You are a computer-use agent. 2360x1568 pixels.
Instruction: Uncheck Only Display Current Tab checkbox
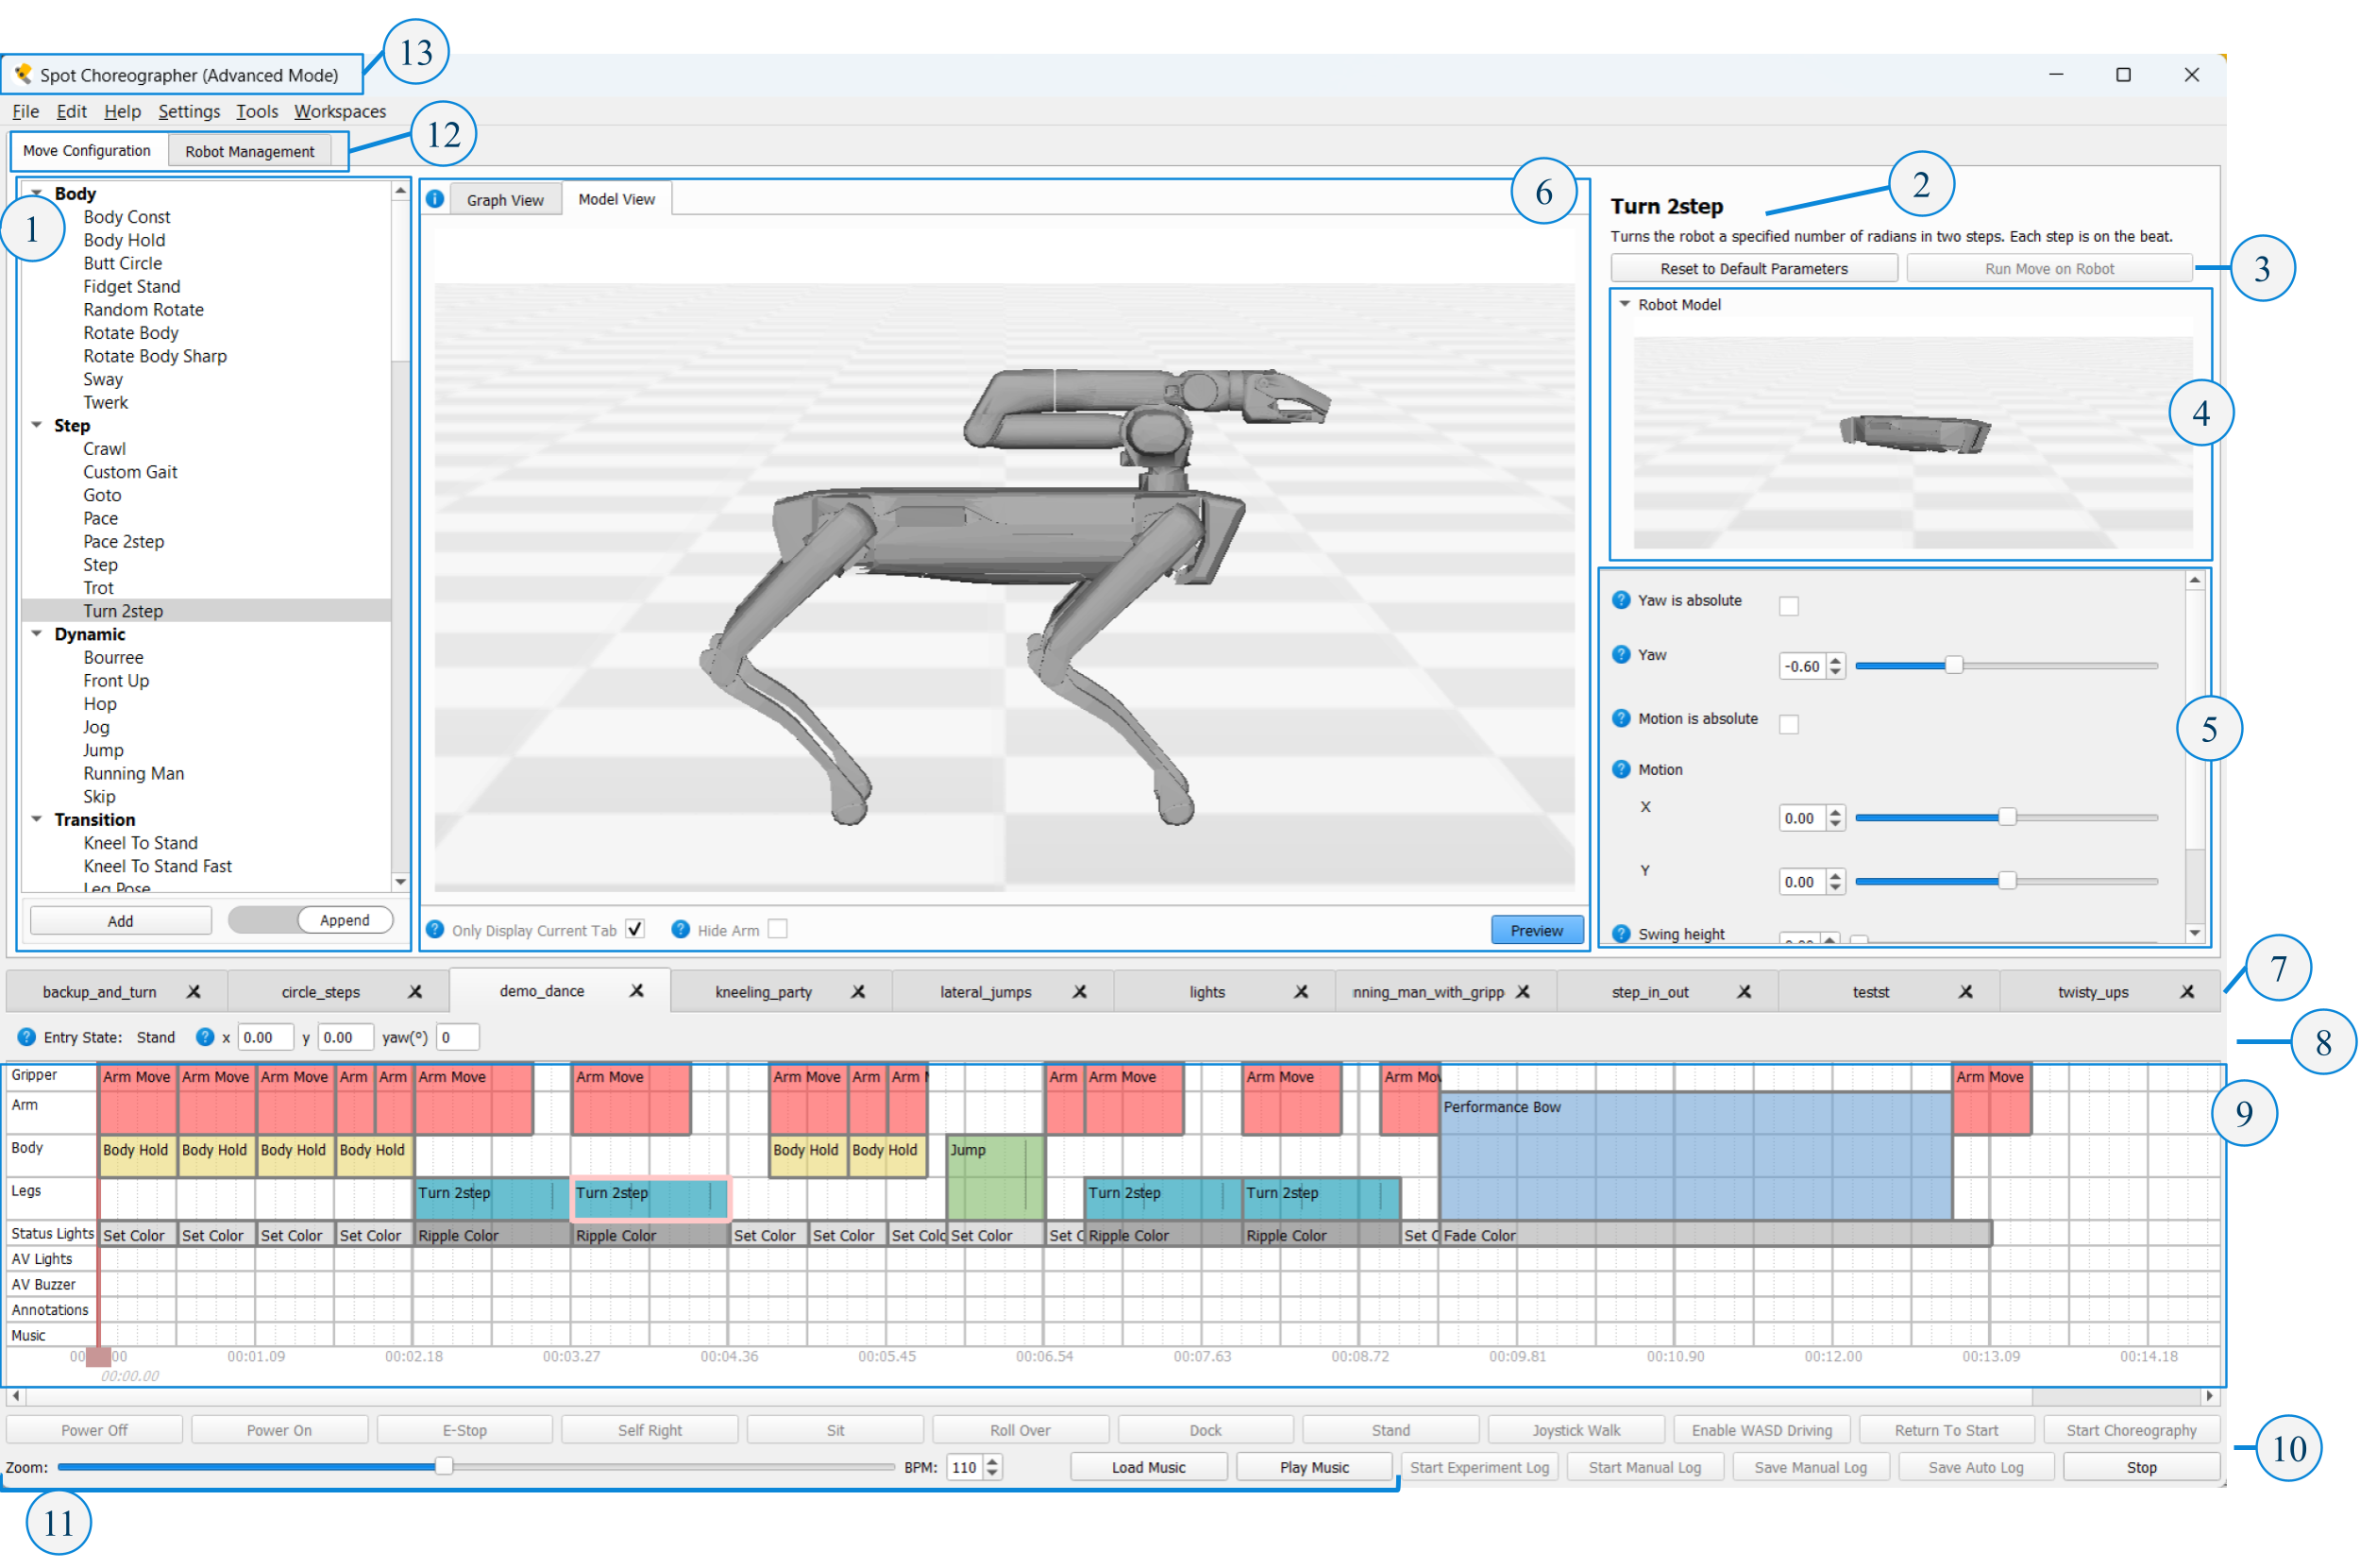point(635,929)
